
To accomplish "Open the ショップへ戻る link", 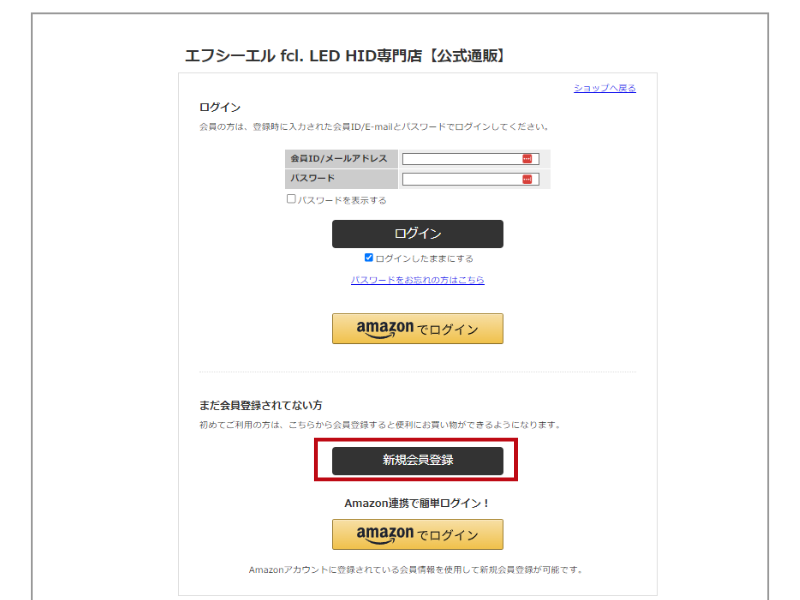I will [x=605, y=88].
